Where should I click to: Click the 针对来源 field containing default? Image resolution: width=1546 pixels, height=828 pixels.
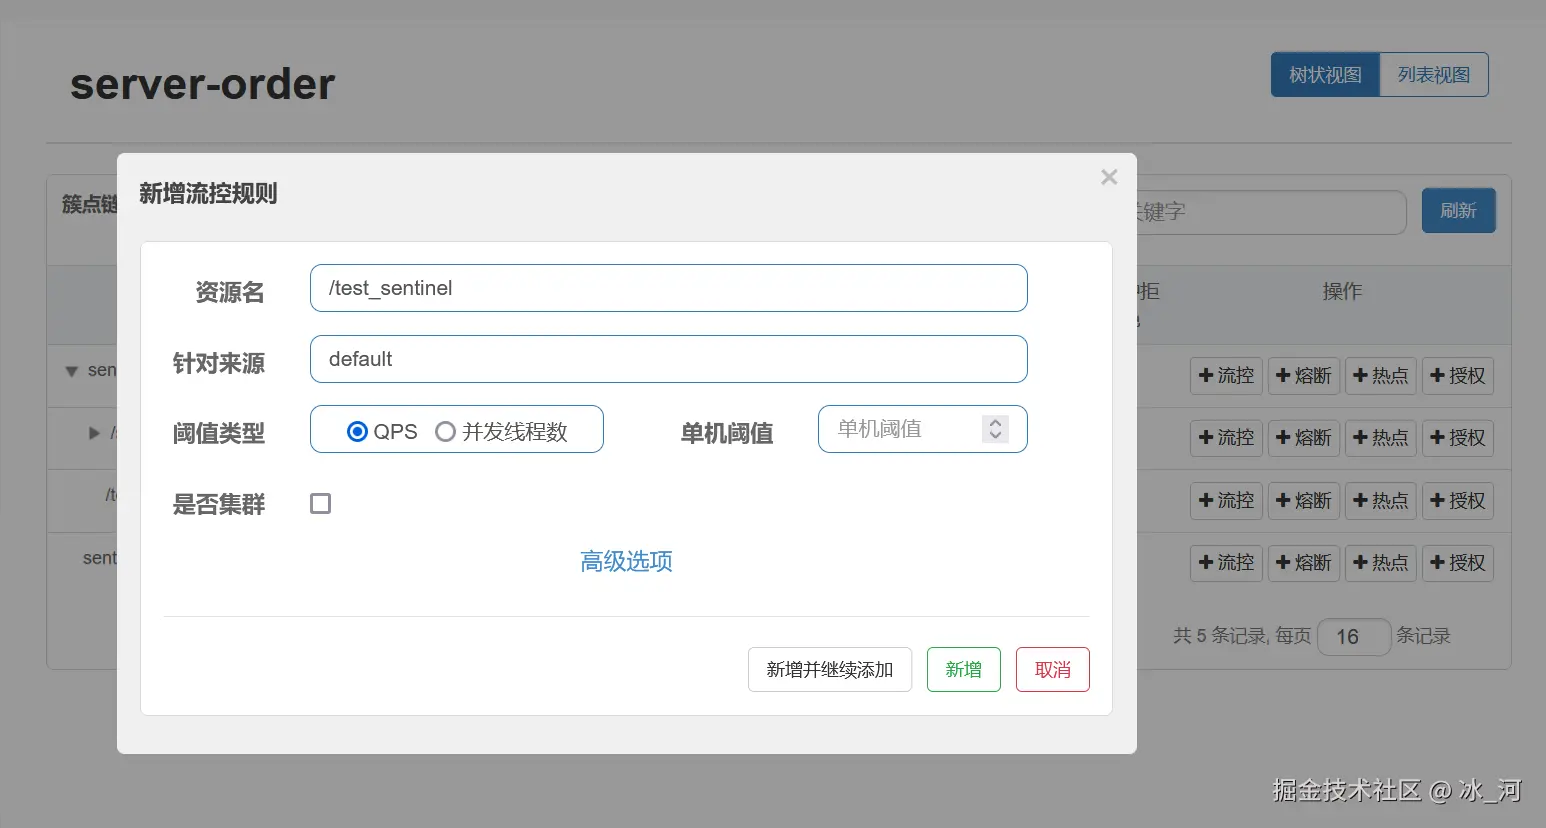tap(668, 359)
